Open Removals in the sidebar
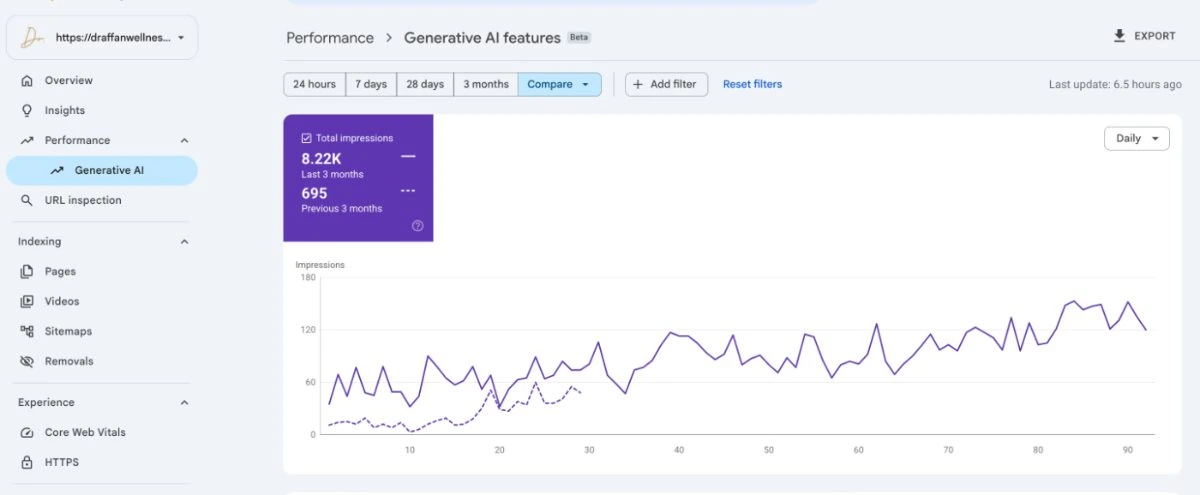 (x=102, y=362)
